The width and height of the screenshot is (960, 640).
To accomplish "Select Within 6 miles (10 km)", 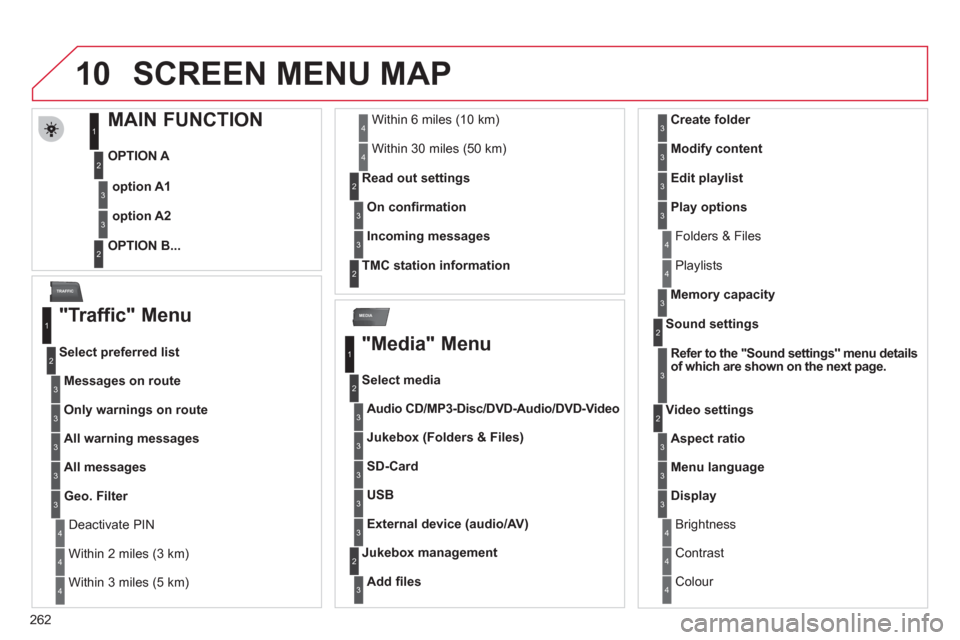I will (435, 119).
